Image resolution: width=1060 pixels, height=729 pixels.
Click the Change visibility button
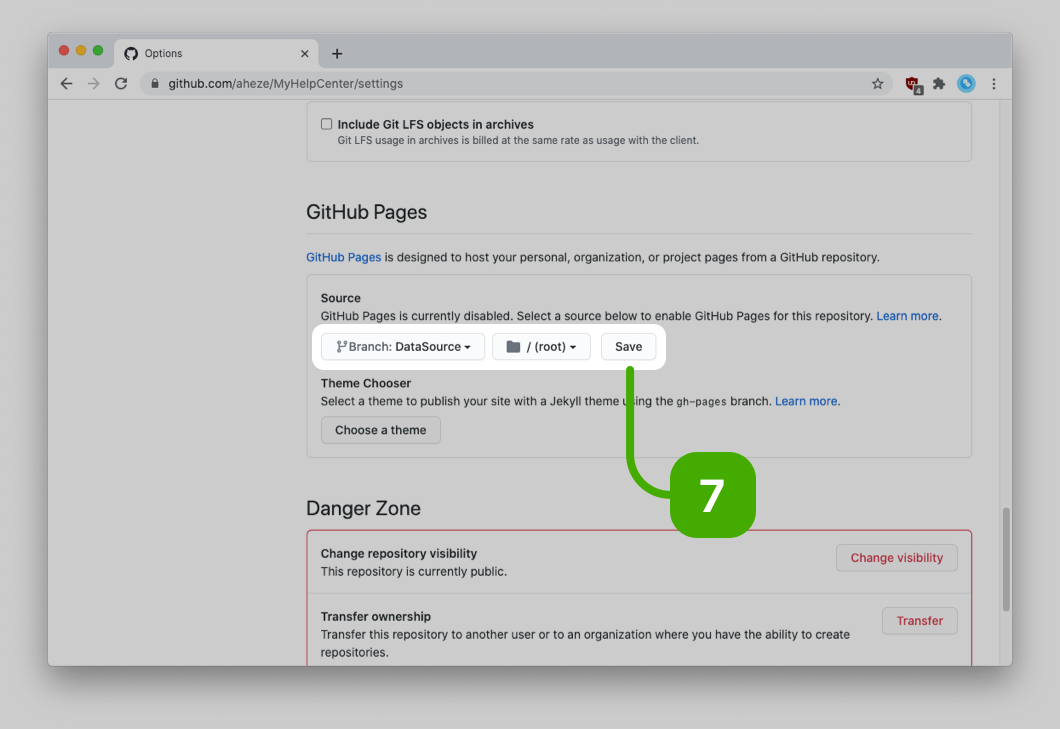tap(896, 558)
